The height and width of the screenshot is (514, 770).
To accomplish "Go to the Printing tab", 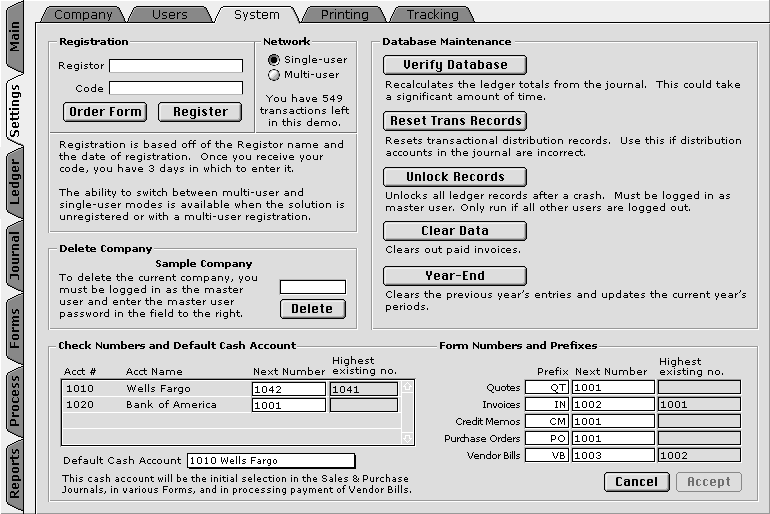I will (344, 14).
